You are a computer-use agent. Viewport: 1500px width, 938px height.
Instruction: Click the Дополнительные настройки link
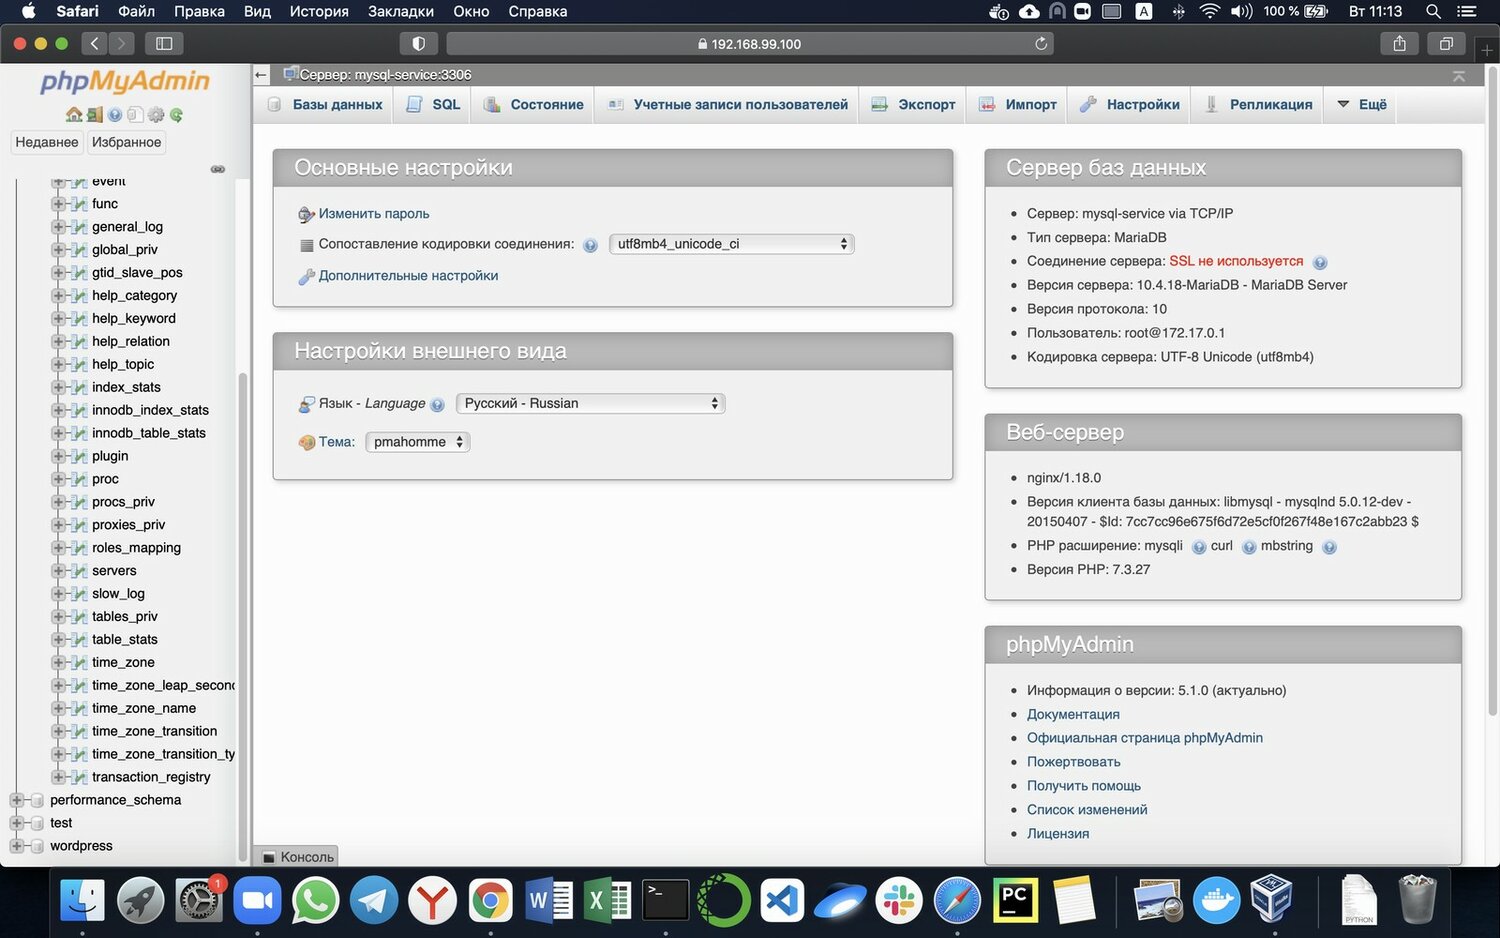408,276
